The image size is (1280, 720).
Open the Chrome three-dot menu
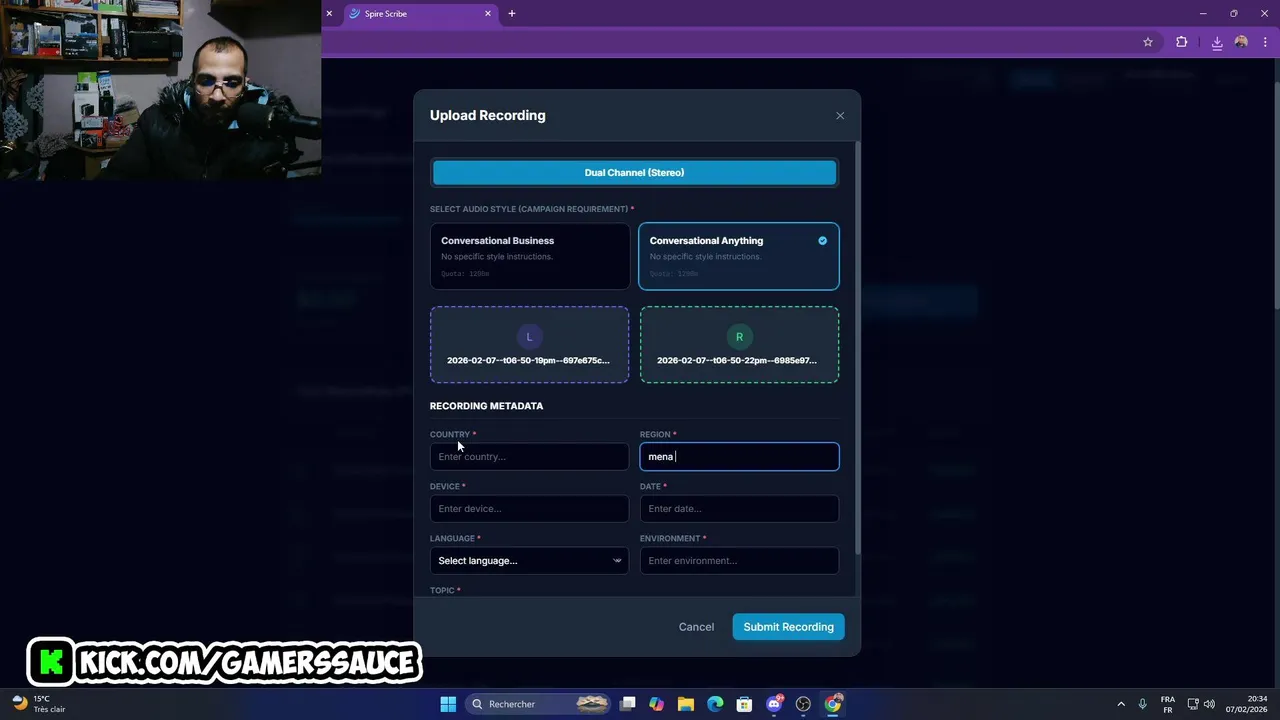tap(1265, 42)
